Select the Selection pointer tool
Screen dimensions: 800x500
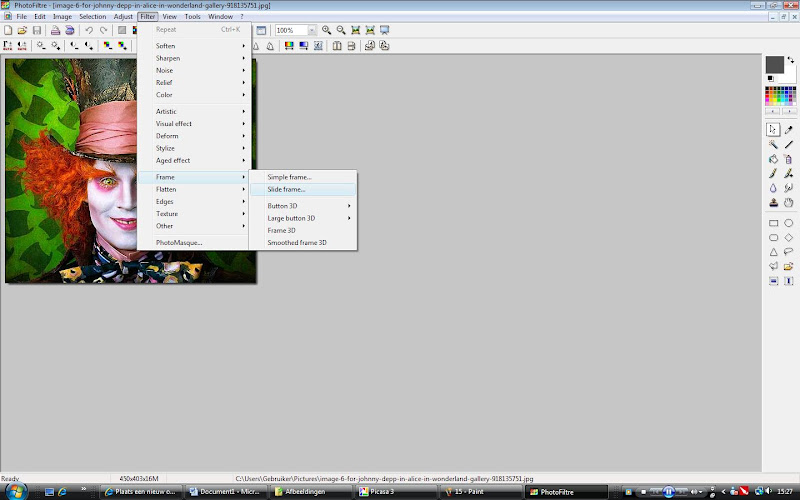[773, 130]
